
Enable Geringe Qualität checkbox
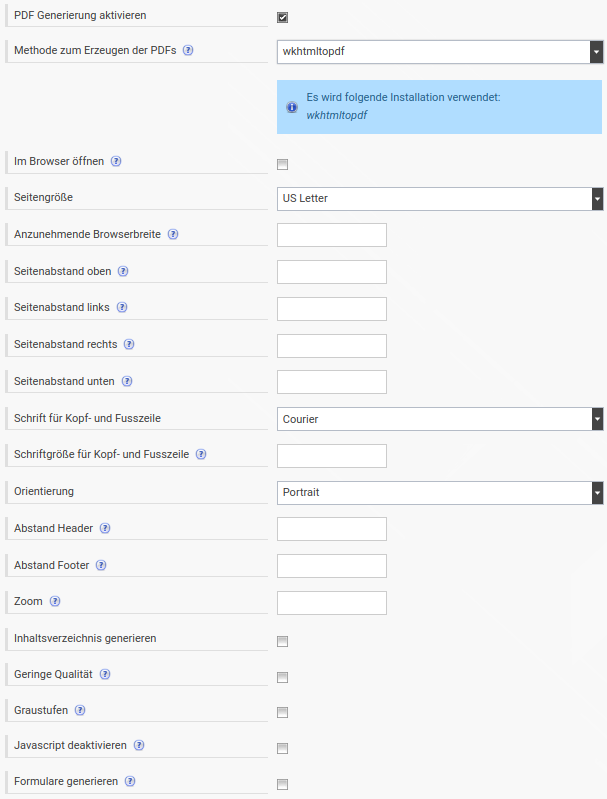click(282, 677)
